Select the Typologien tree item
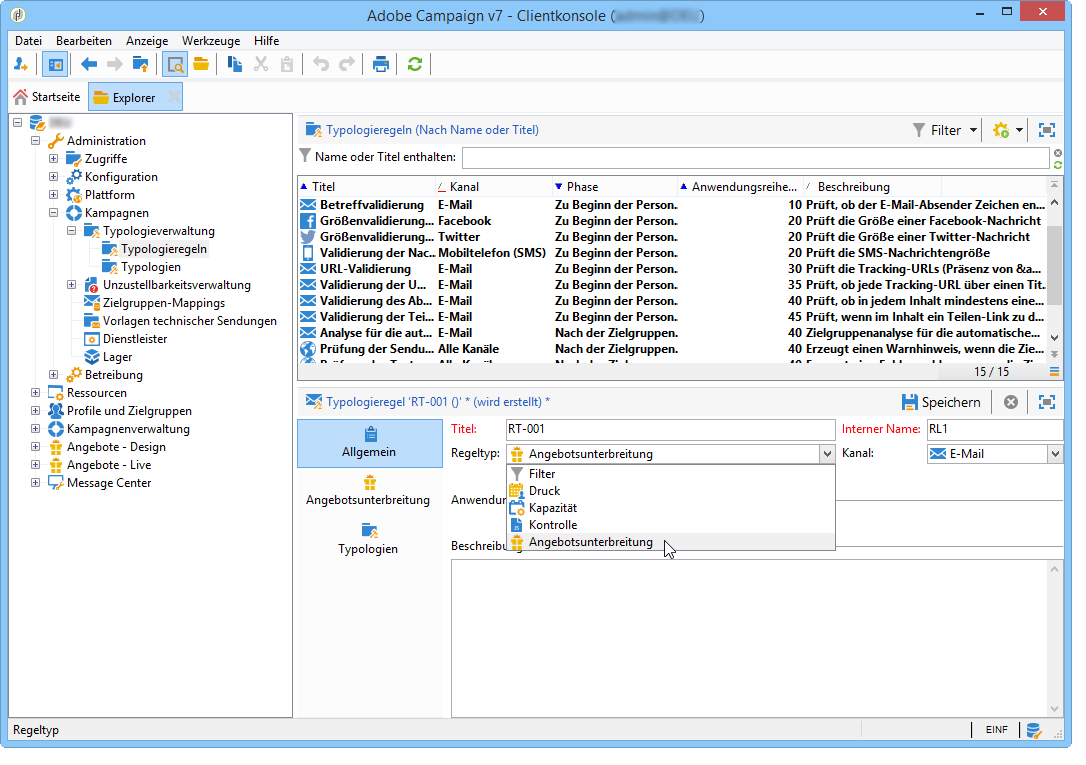Viewport: 1086px width, 765px height. [150, 267]
